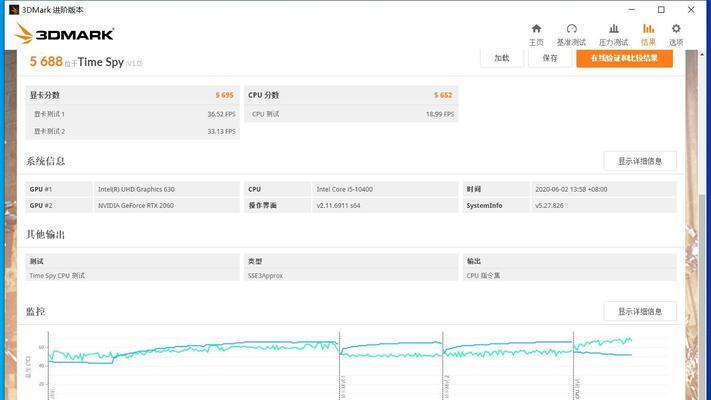Select 18.99 FPS CPU test value

440,114
